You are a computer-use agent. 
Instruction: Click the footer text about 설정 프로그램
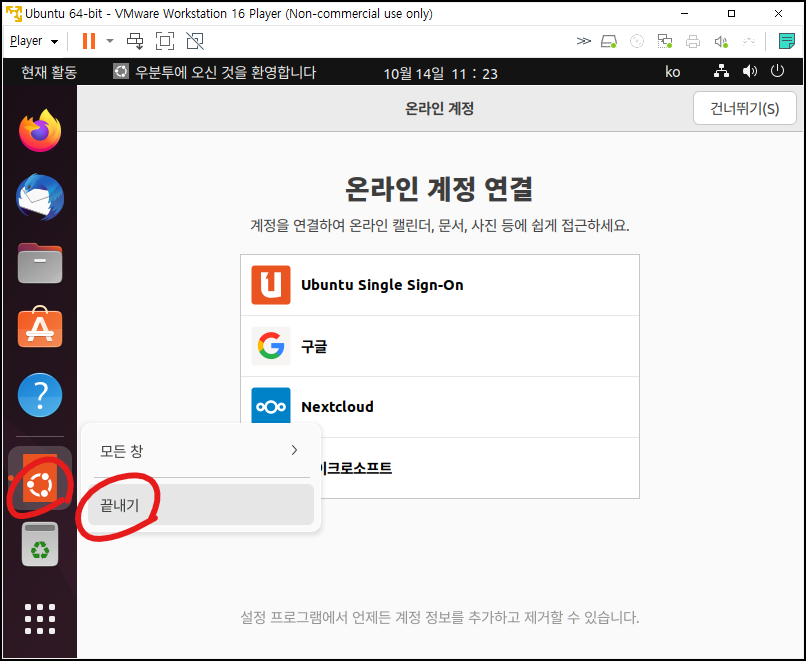click(x=440, y=617)
